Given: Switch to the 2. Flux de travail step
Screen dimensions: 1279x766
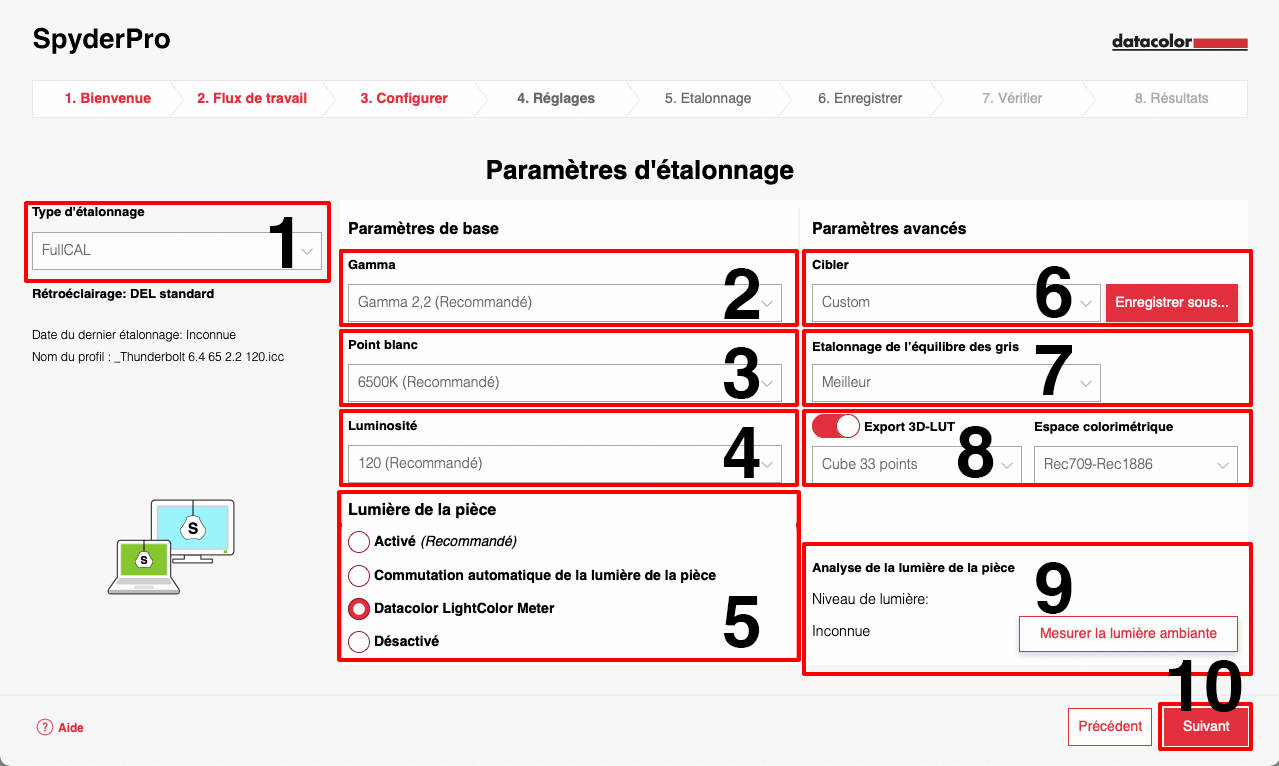Looking at the screenshot, I should (252, 99).
